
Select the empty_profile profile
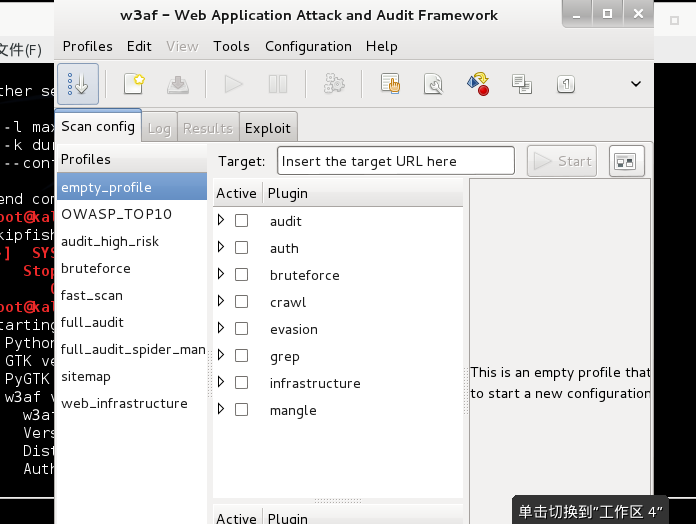[x=132, y=187]
